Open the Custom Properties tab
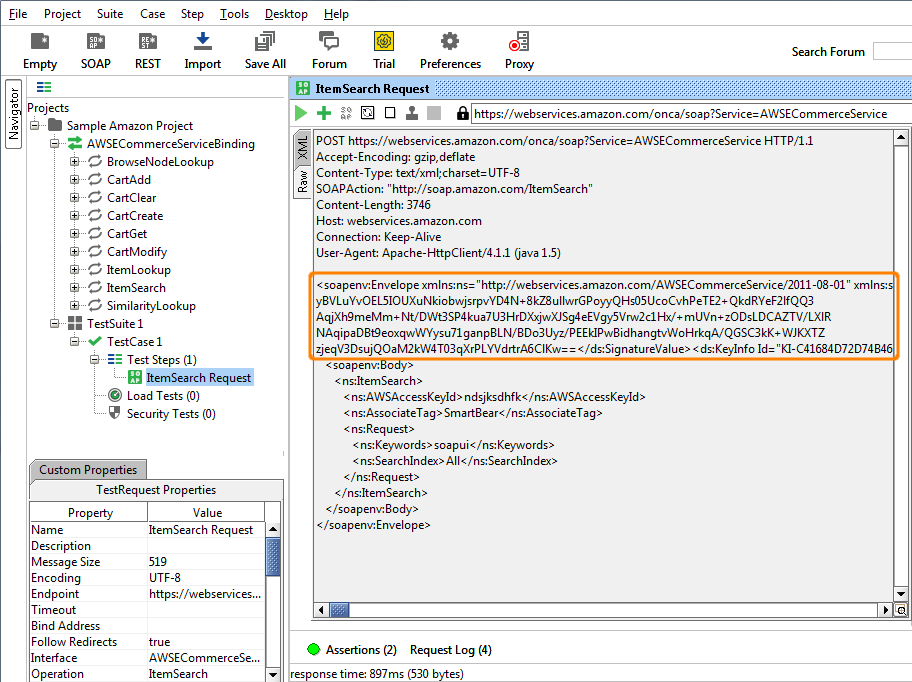The image size is (912, 682). tap(88, 469)
